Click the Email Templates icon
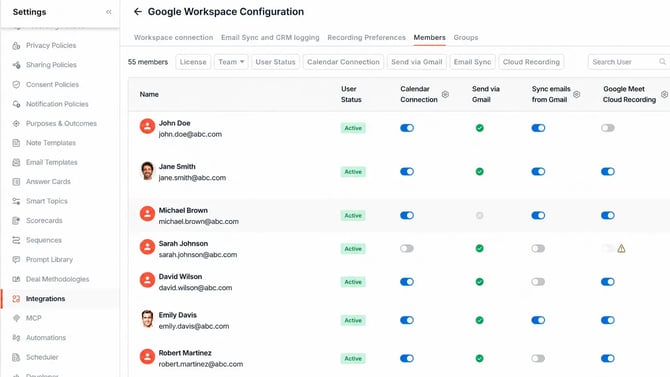The width and height of the screenshot is (670, 377). [16, 162]
